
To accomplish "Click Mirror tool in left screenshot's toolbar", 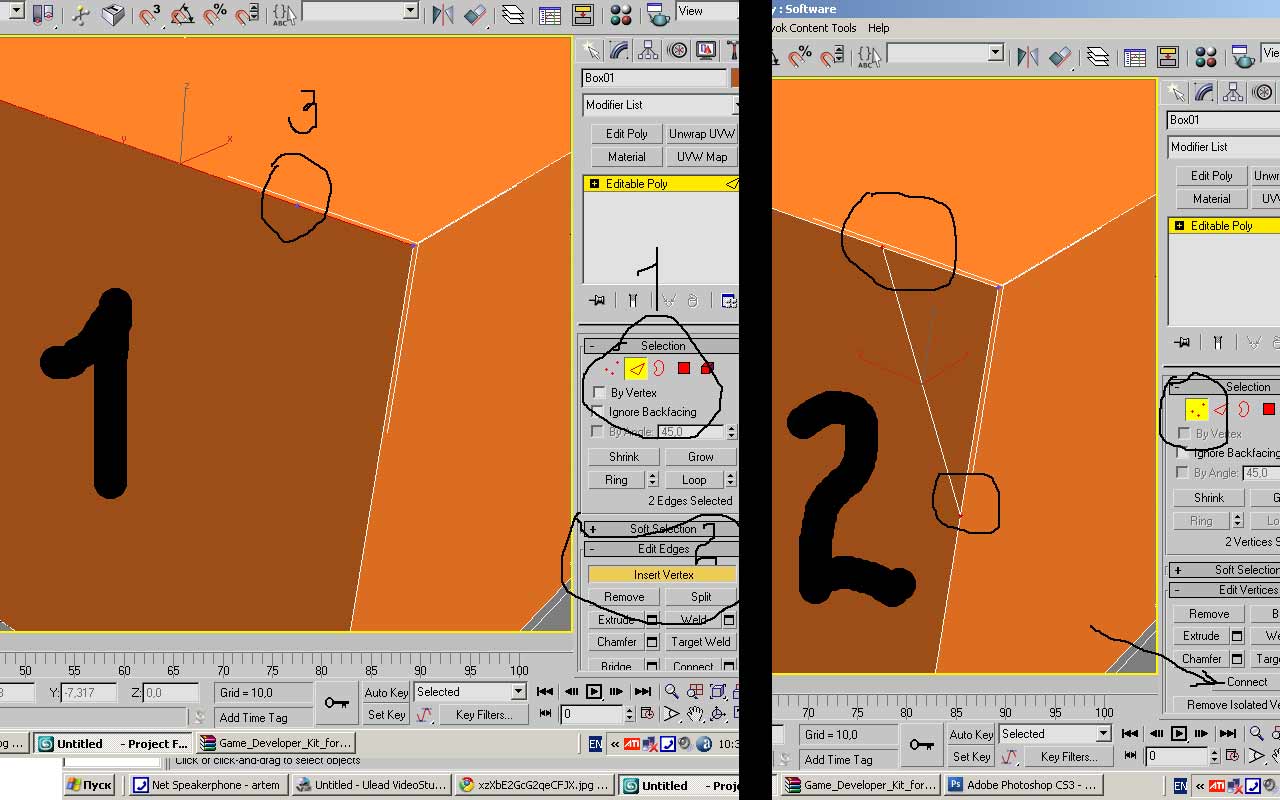I will 442,15.
